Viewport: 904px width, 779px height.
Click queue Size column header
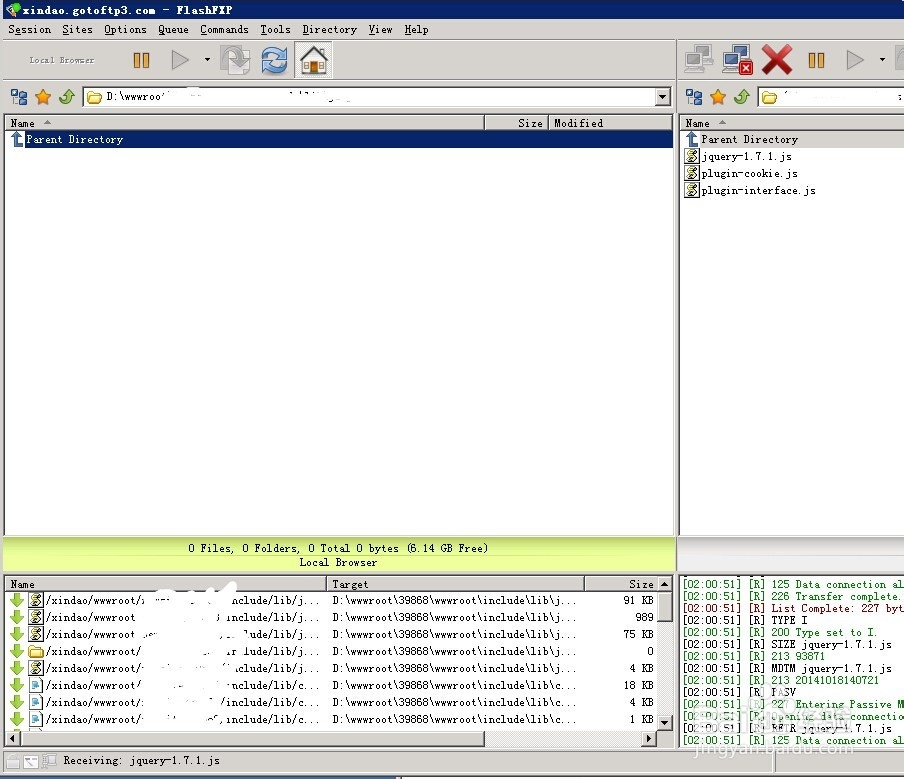(621, 584)
